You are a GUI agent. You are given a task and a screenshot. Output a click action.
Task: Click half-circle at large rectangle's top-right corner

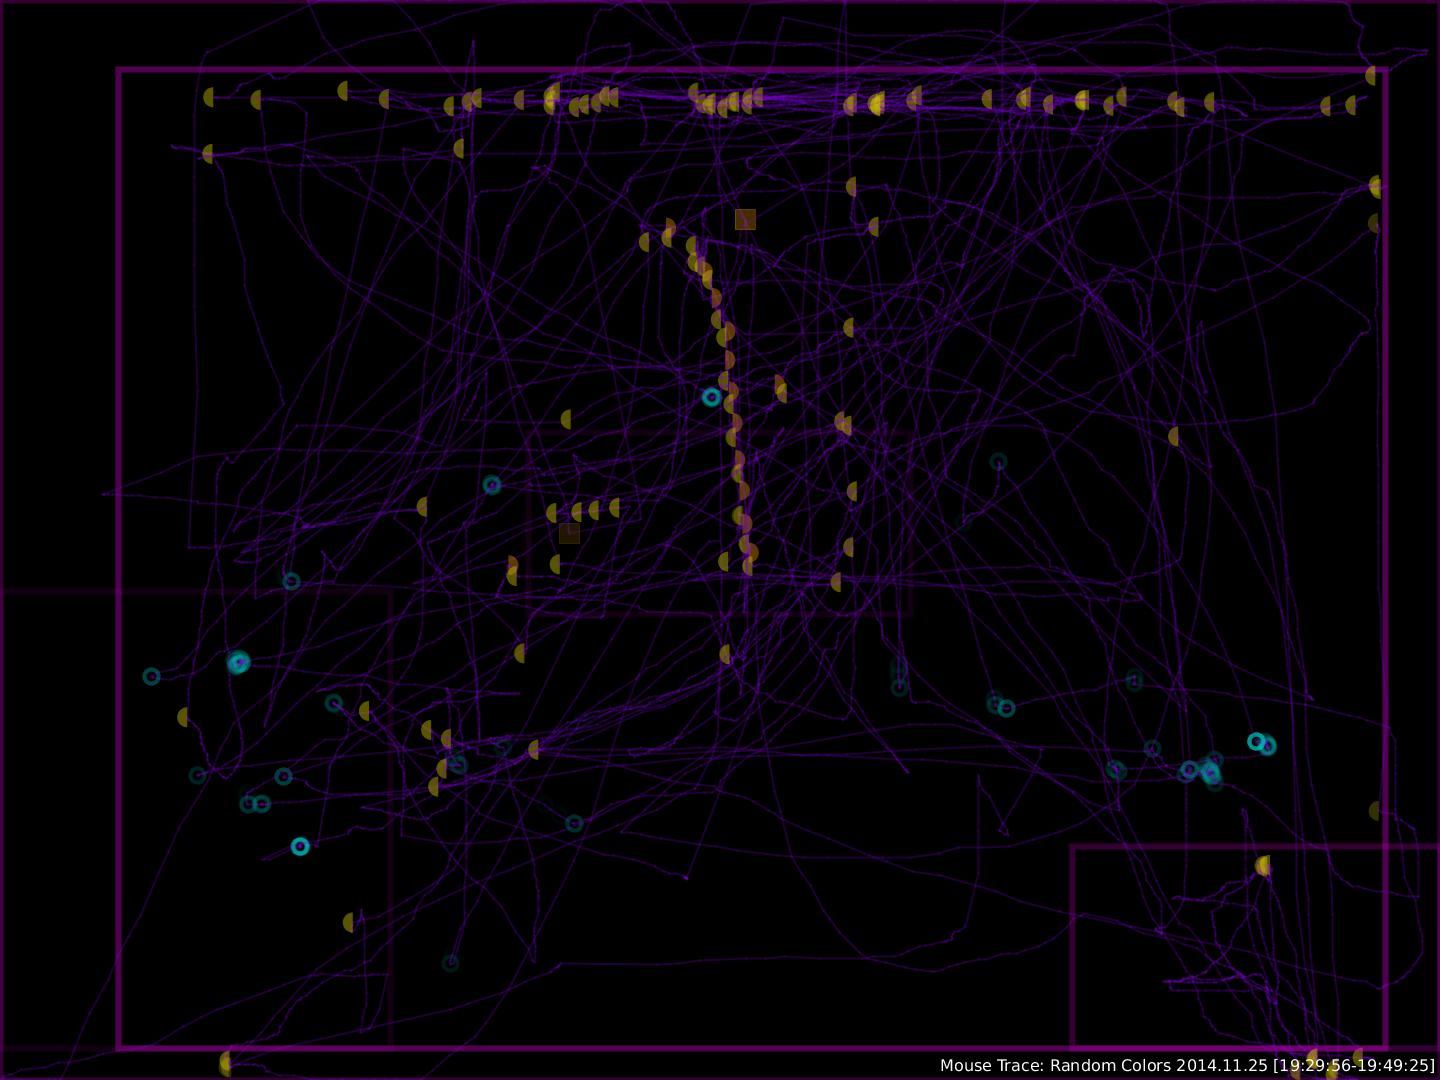(x=1372, y=75)
